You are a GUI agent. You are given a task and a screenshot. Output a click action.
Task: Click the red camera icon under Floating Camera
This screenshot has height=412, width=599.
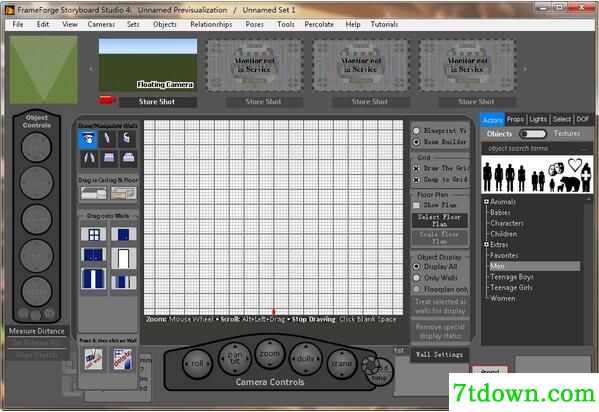click(107, 100)
